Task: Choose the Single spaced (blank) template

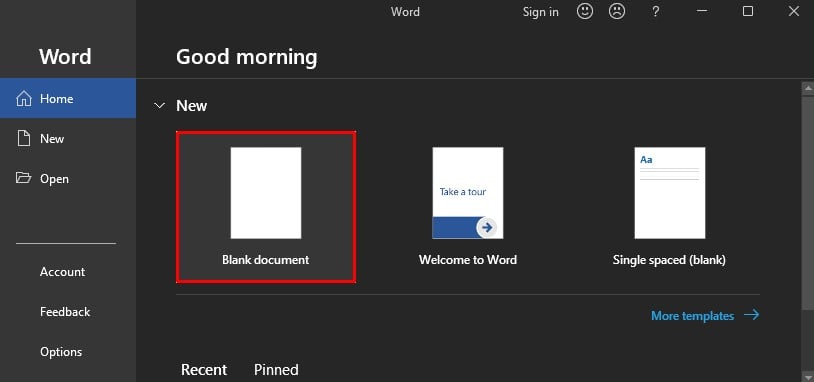Action: [x=669, y=207]
